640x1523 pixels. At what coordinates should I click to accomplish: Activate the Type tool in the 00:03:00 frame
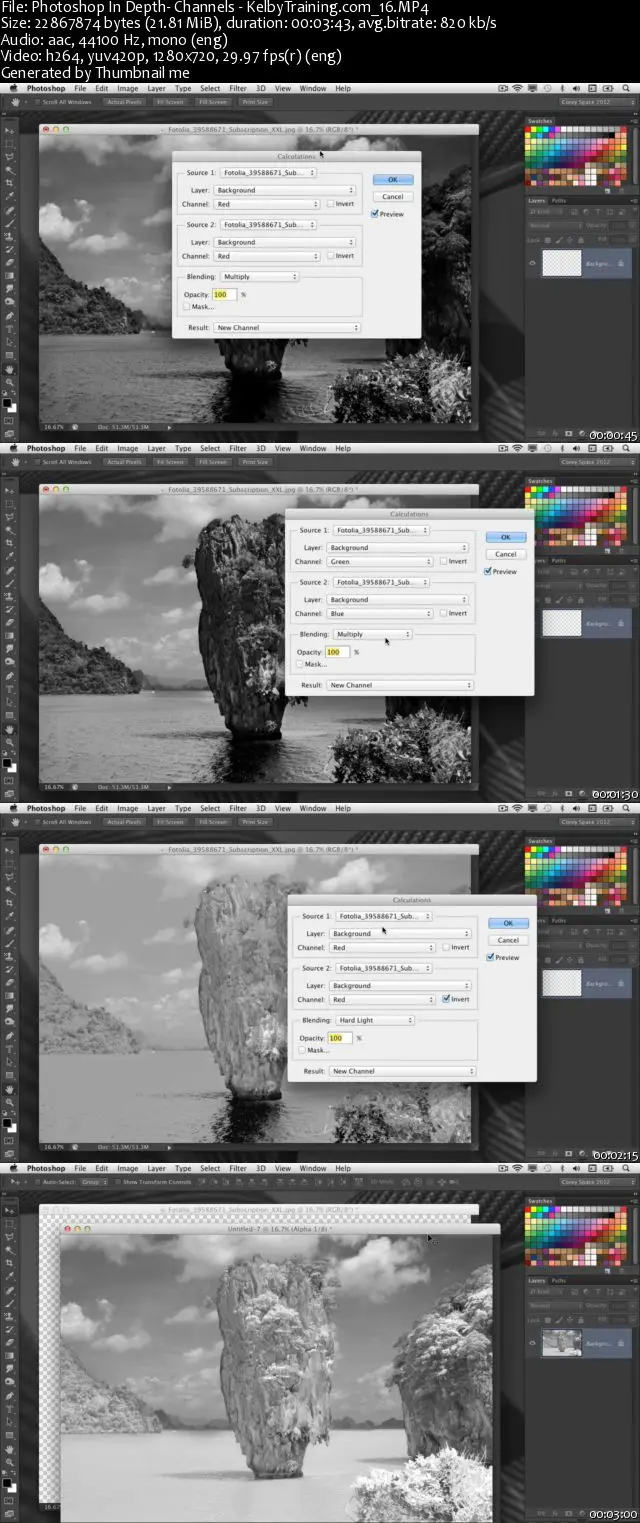point(10,1408)
